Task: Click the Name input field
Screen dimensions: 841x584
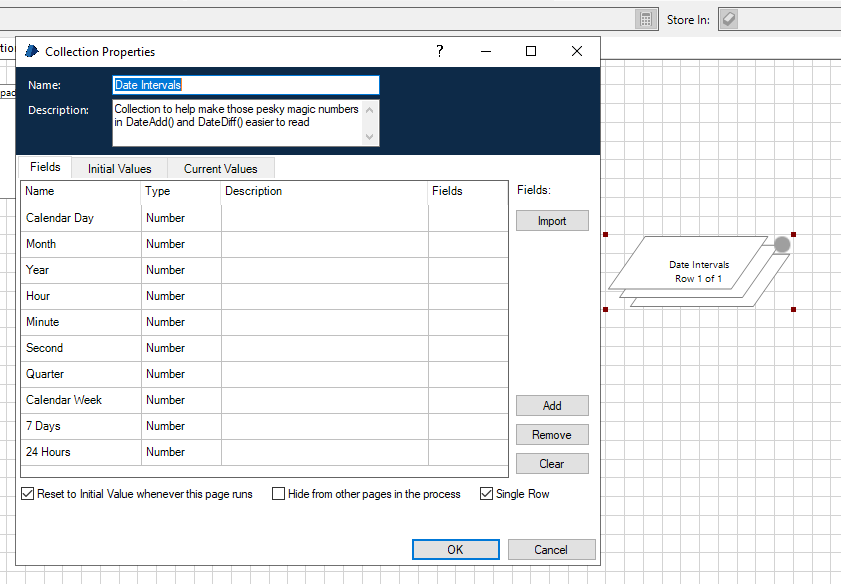Action: tap(246, 85)
